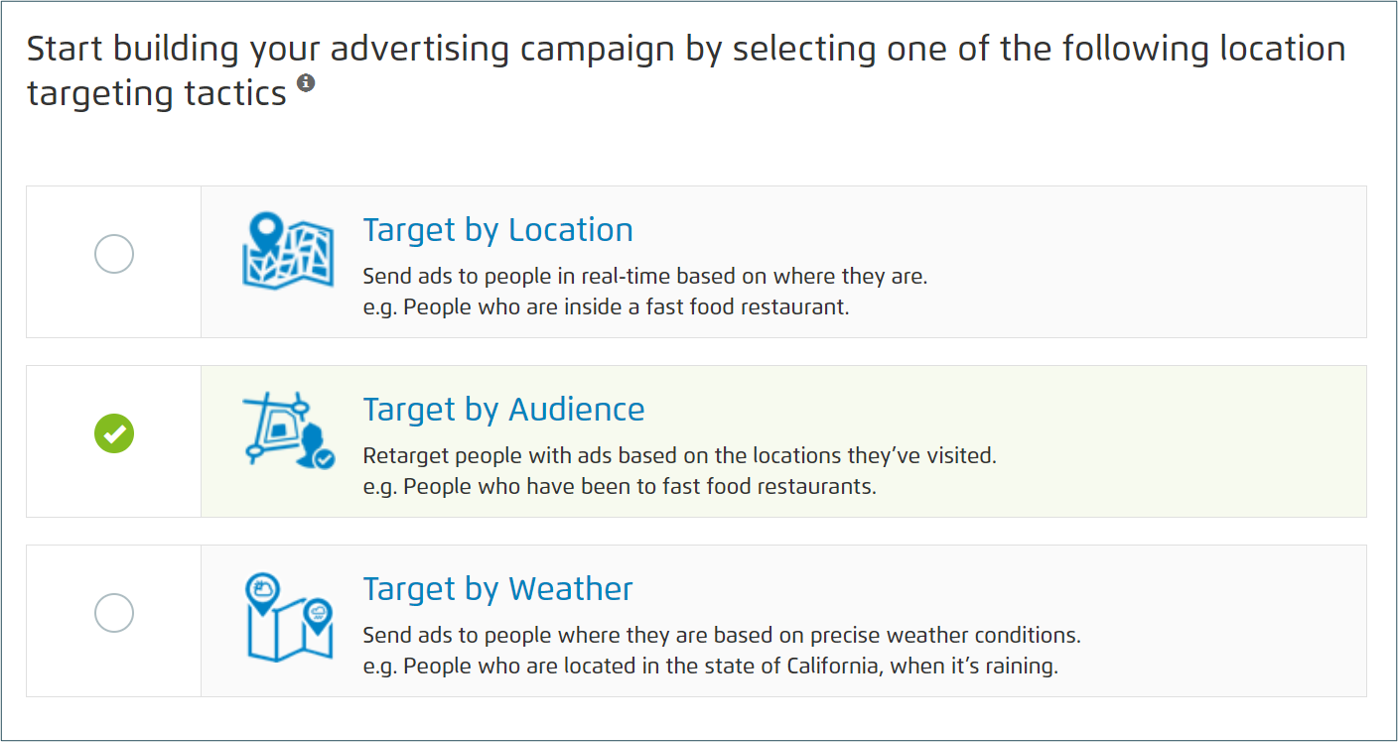Select the Target by Location radio button
The image size is (1398, 742).
point(114,254)
